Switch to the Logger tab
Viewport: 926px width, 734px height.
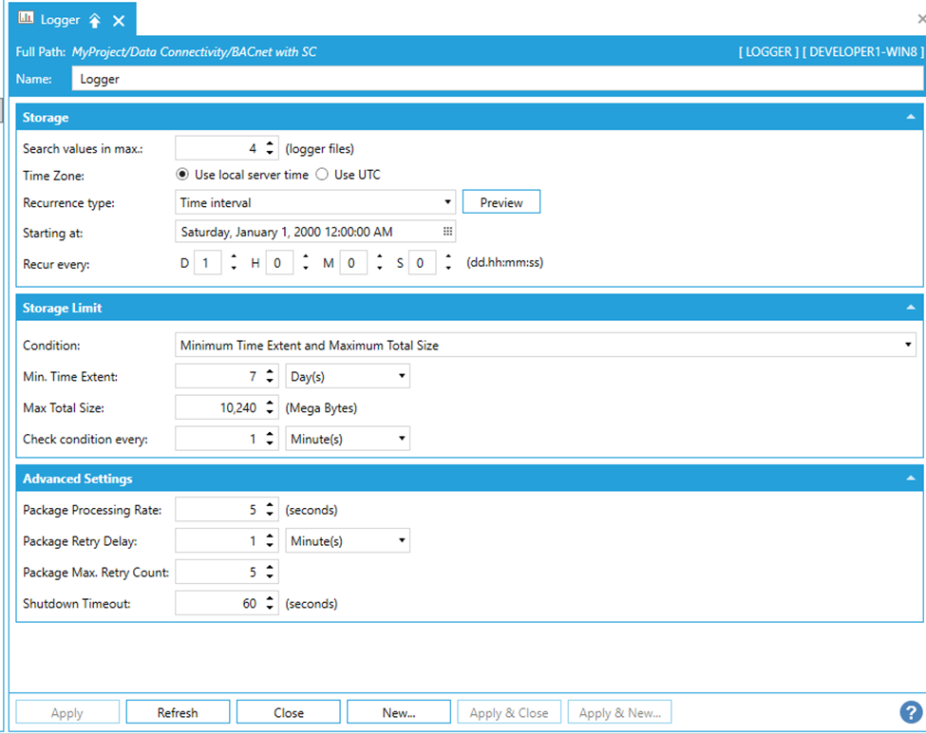(x=60, y=20)
